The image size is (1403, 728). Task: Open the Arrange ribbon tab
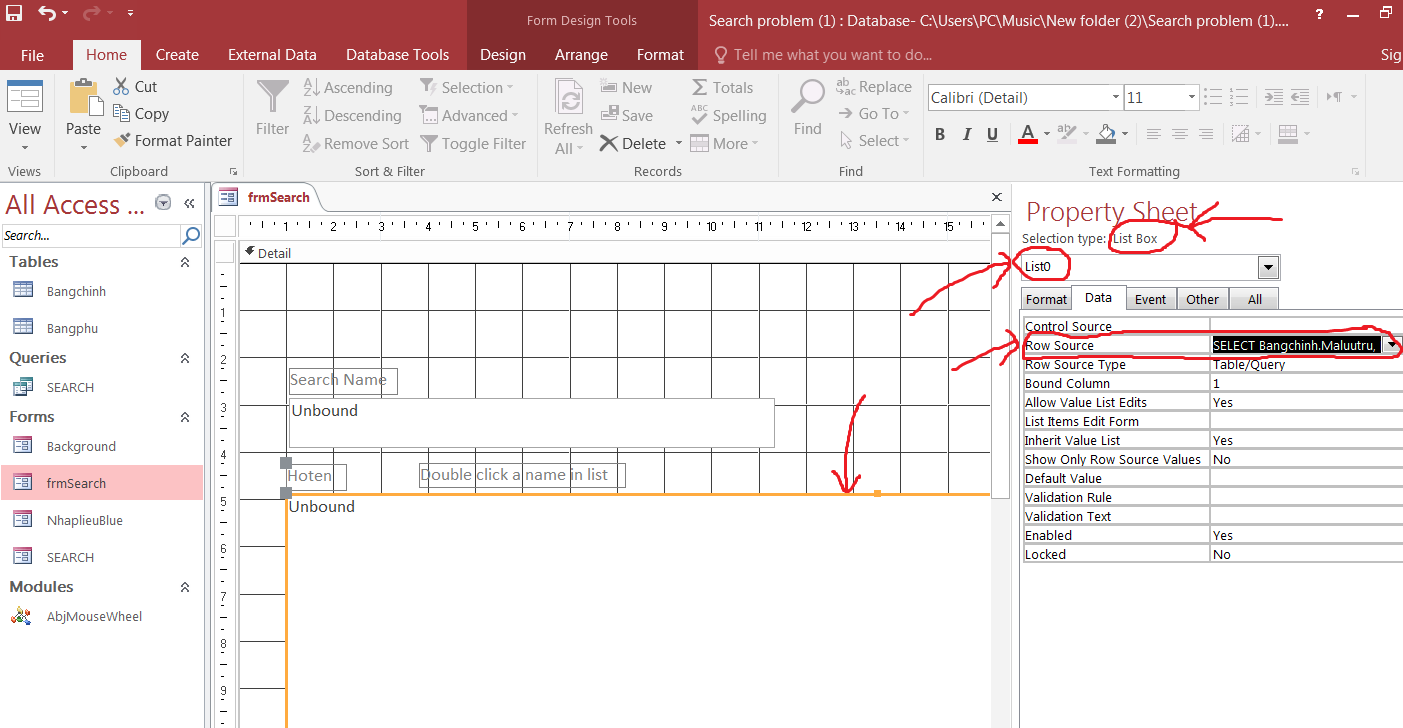click(x=581, y=55)
